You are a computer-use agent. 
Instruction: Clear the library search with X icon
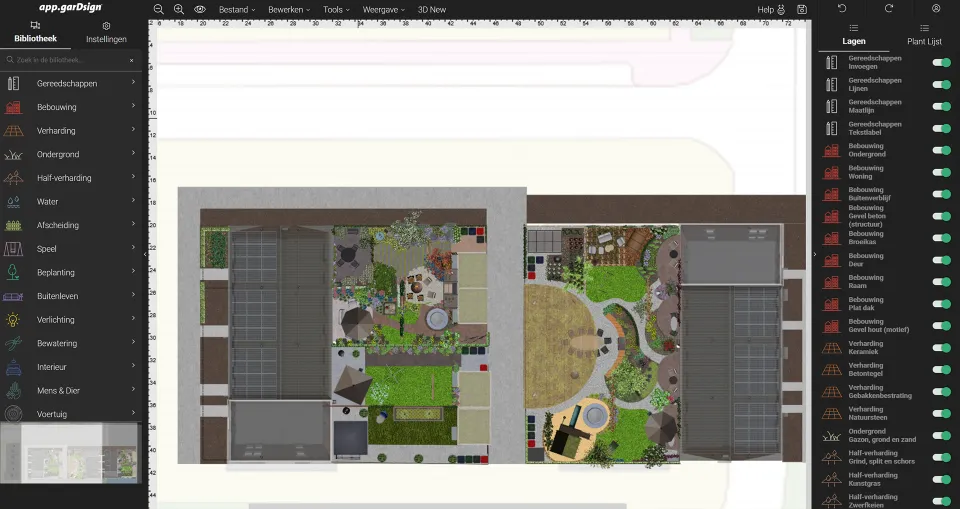point(132,60)
